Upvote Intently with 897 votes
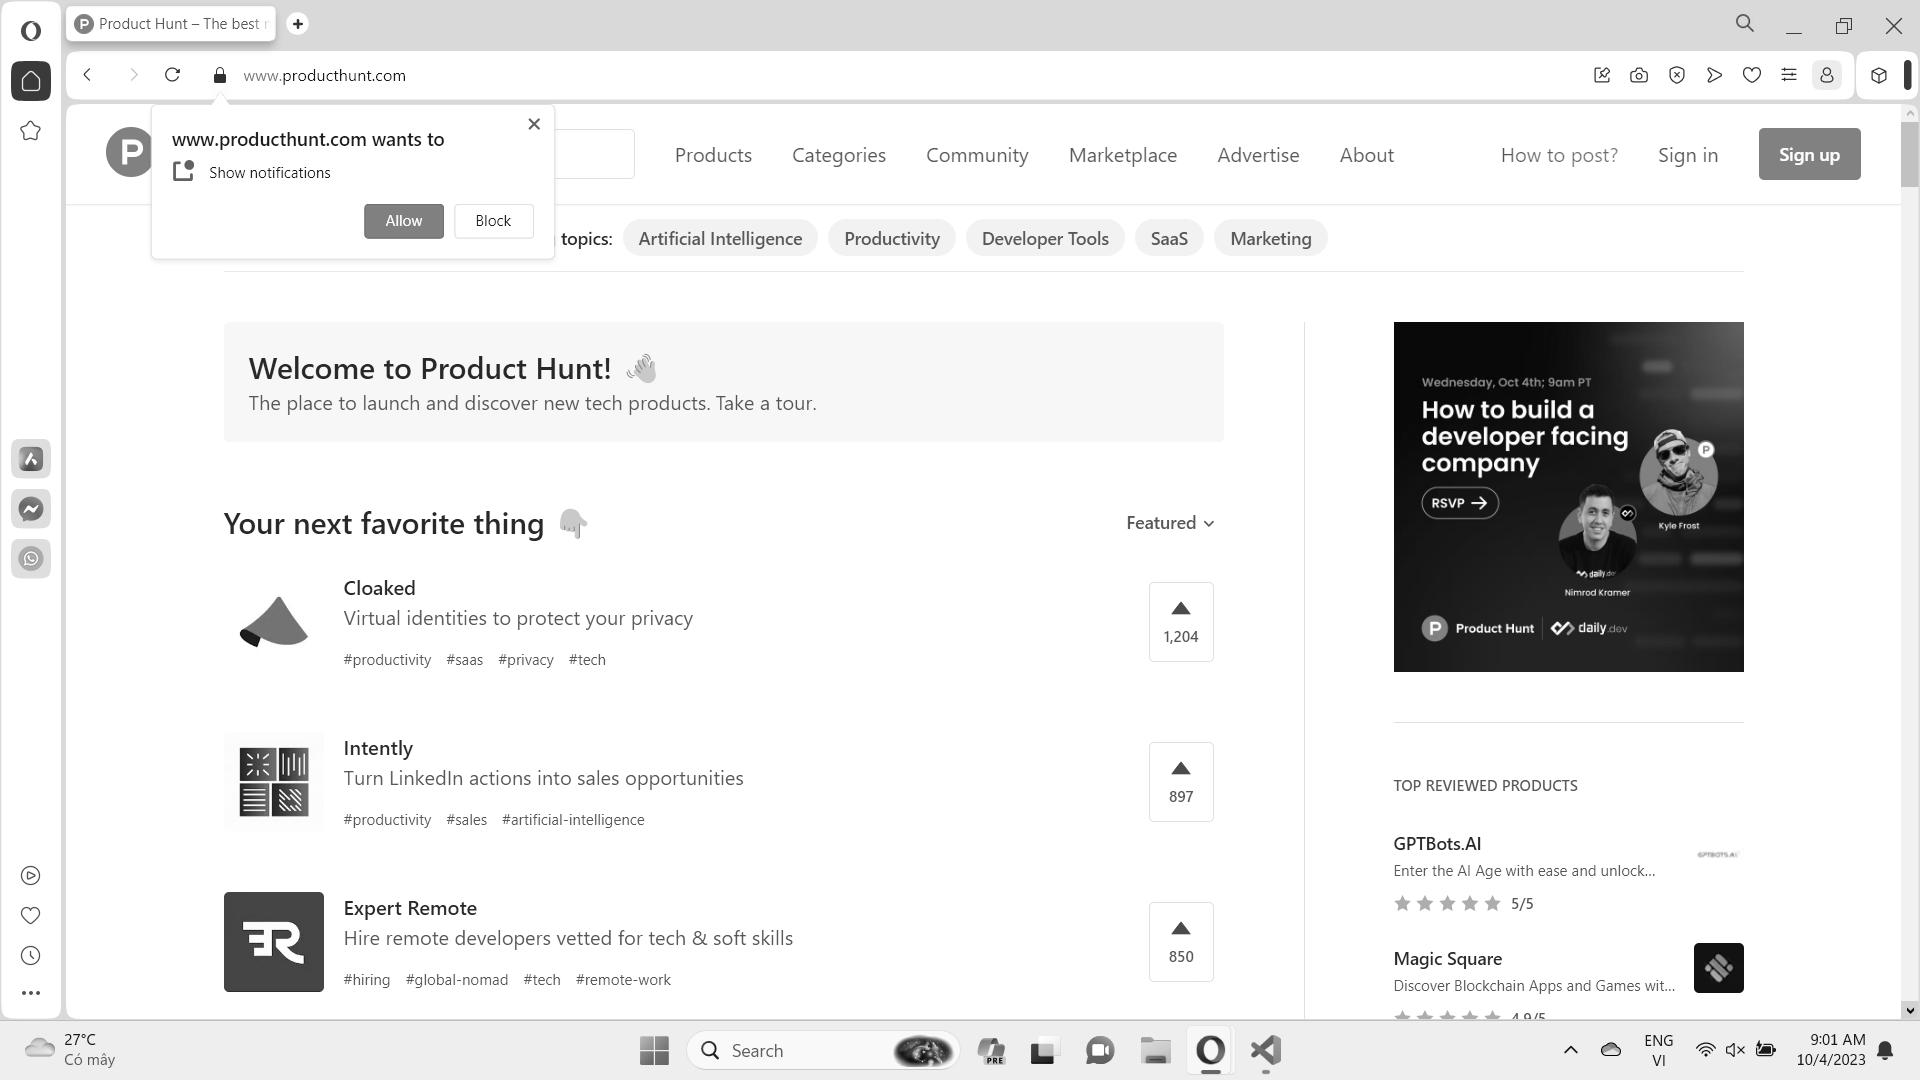Screen dimensions: 1920x1080 [x=1181, y=782]
